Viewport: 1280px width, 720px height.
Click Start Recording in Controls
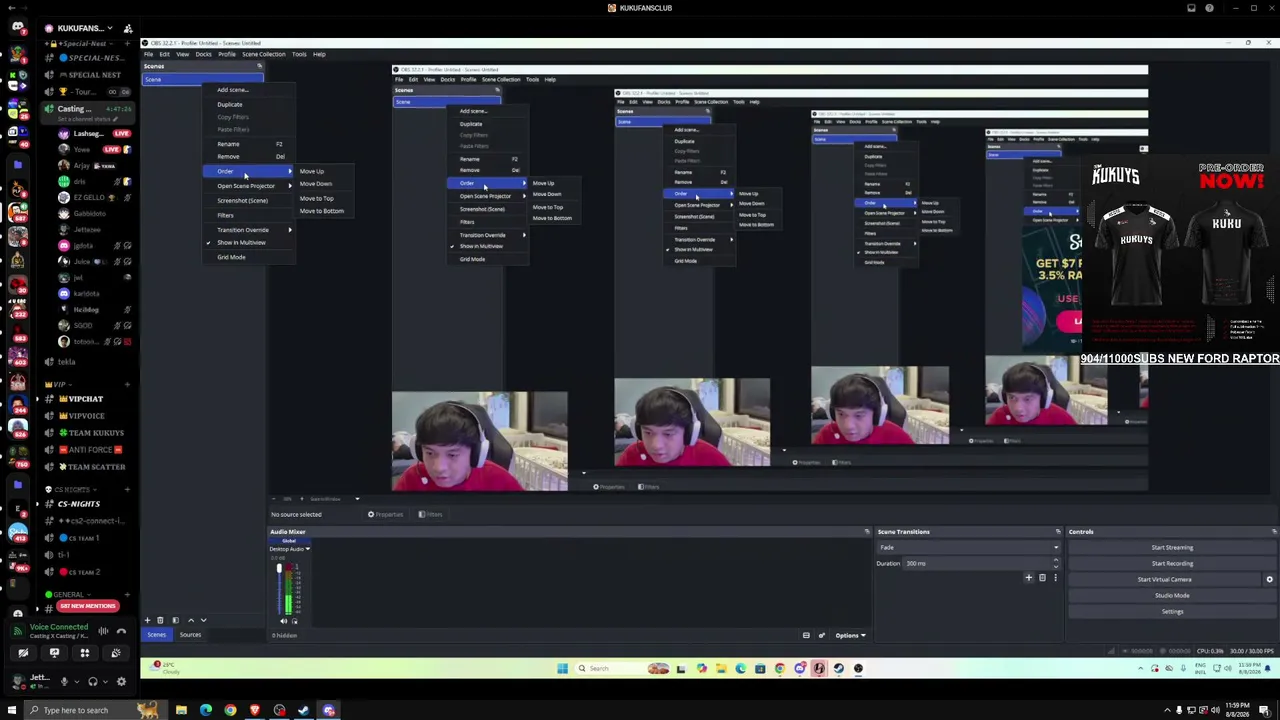pyautogui.click(x=1172, y=564)
